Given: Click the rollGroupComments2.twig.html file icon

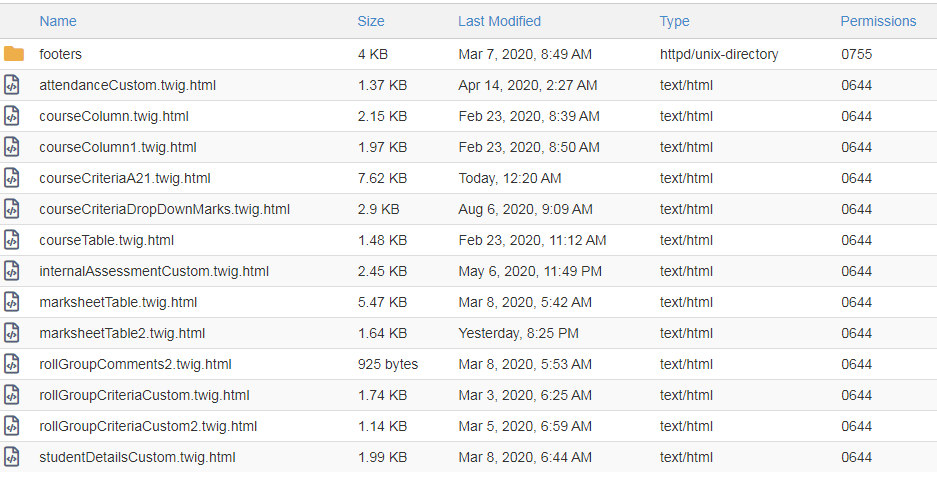Looking at the screenshot, I should pyautogui.click(x=12, y=364).
